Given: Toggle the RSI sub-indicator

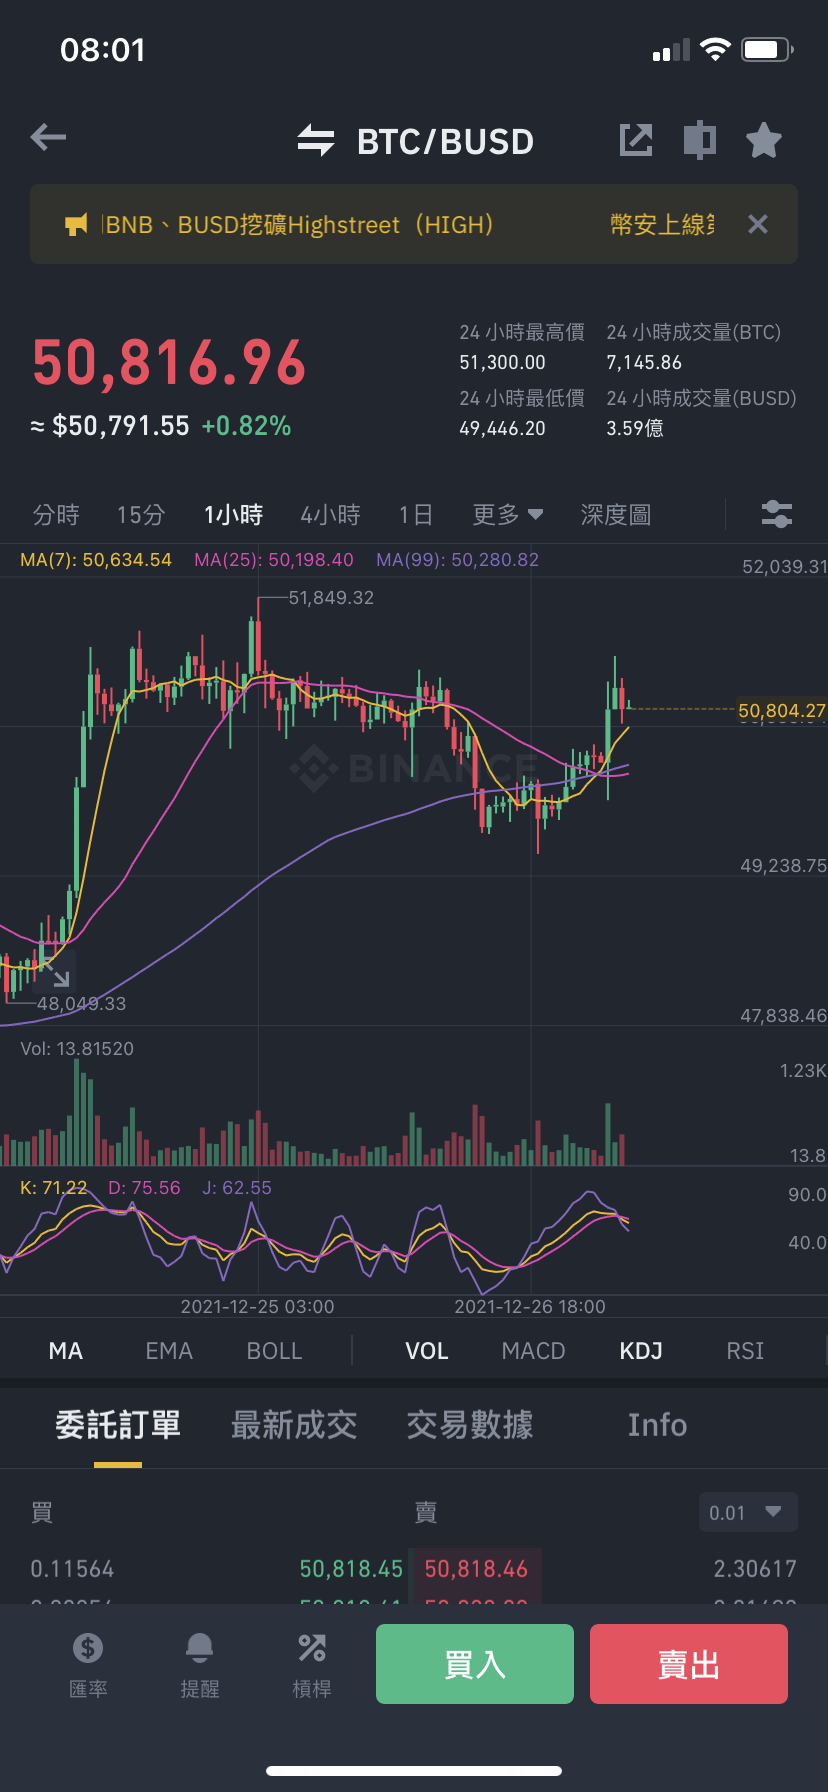Looking at the screenshot, I should (745, 1351).
